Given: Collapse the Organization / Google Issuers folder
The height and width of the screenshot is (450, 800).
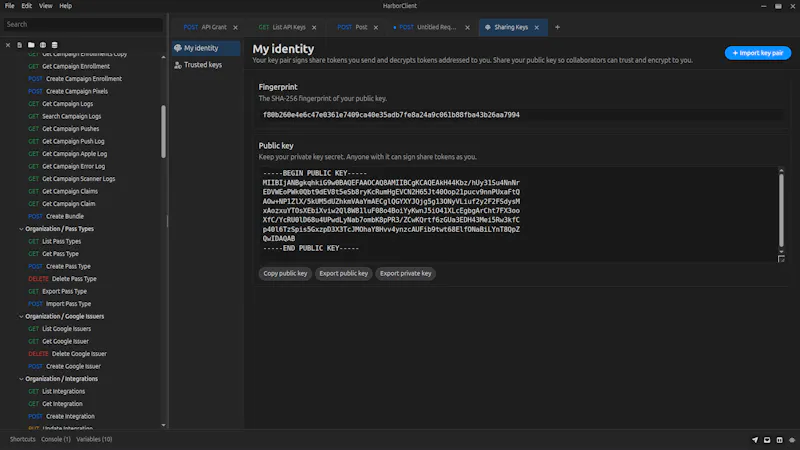Looking at the screenshot, I should click(x=21, y=316).
